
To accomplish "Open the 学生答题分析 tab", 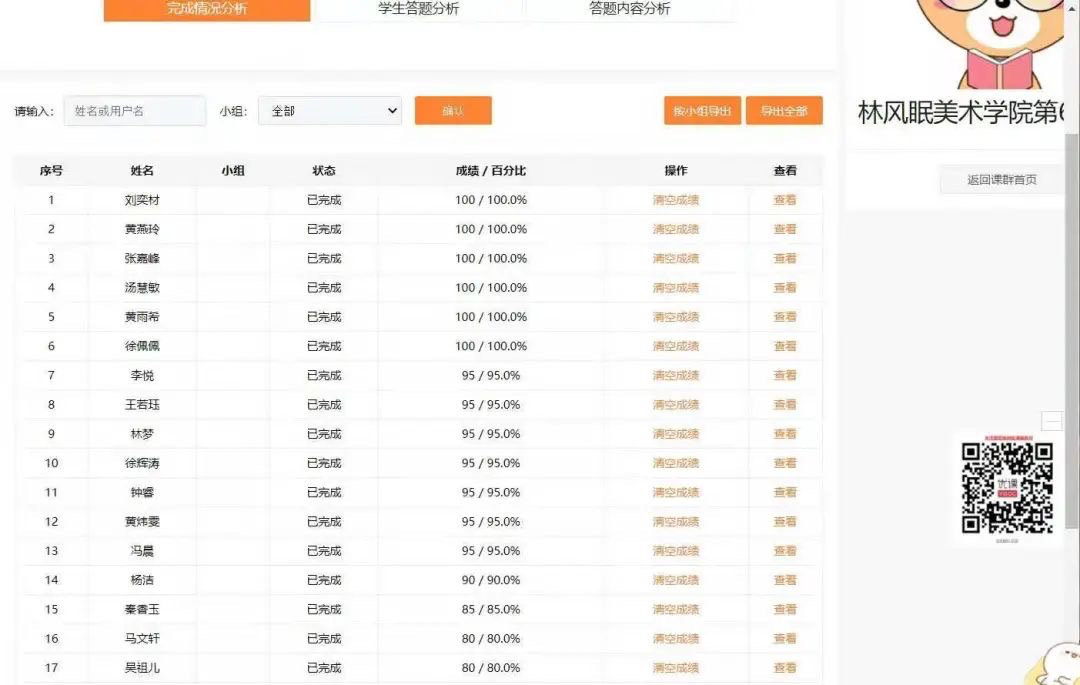I will 418,9.
